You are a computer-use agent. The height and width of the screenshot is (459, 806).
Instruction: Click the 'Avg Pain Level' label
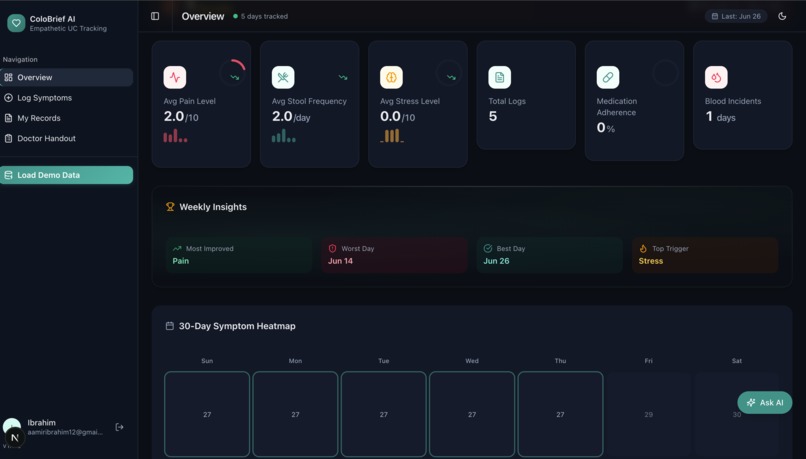pos(189,101)
